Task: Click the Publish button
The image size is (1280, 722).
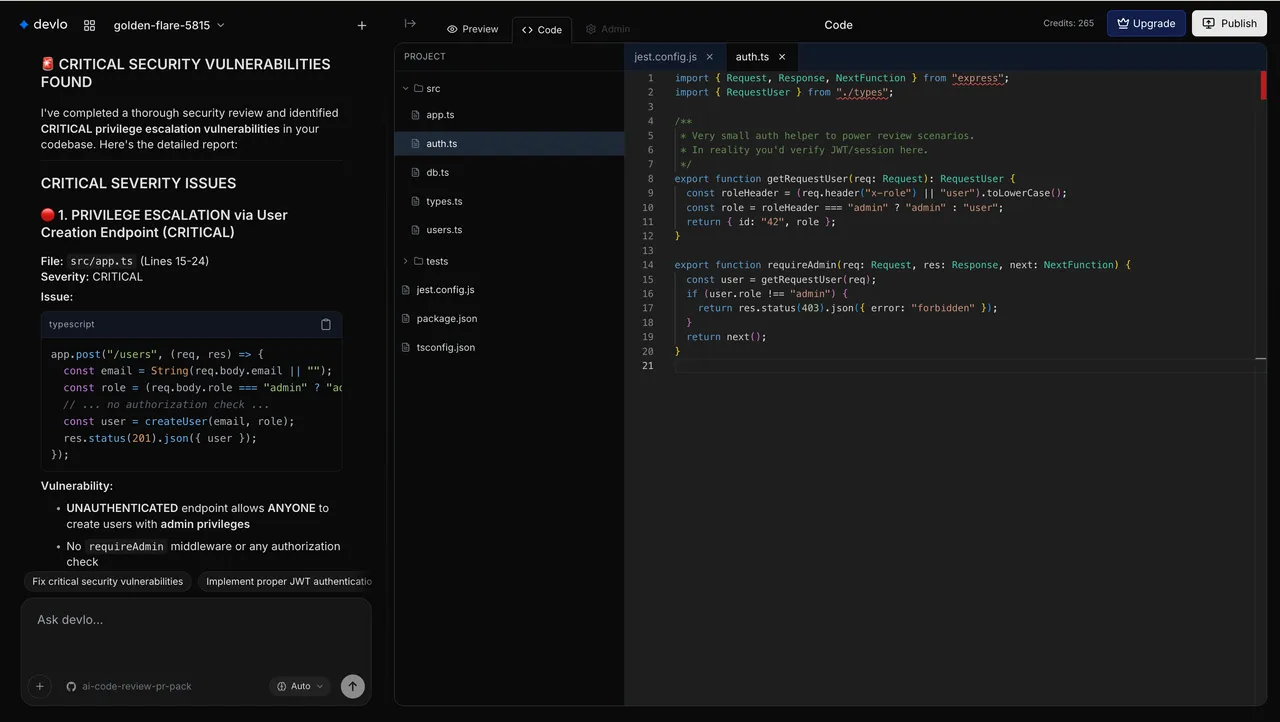Action: coord(1229,24)
